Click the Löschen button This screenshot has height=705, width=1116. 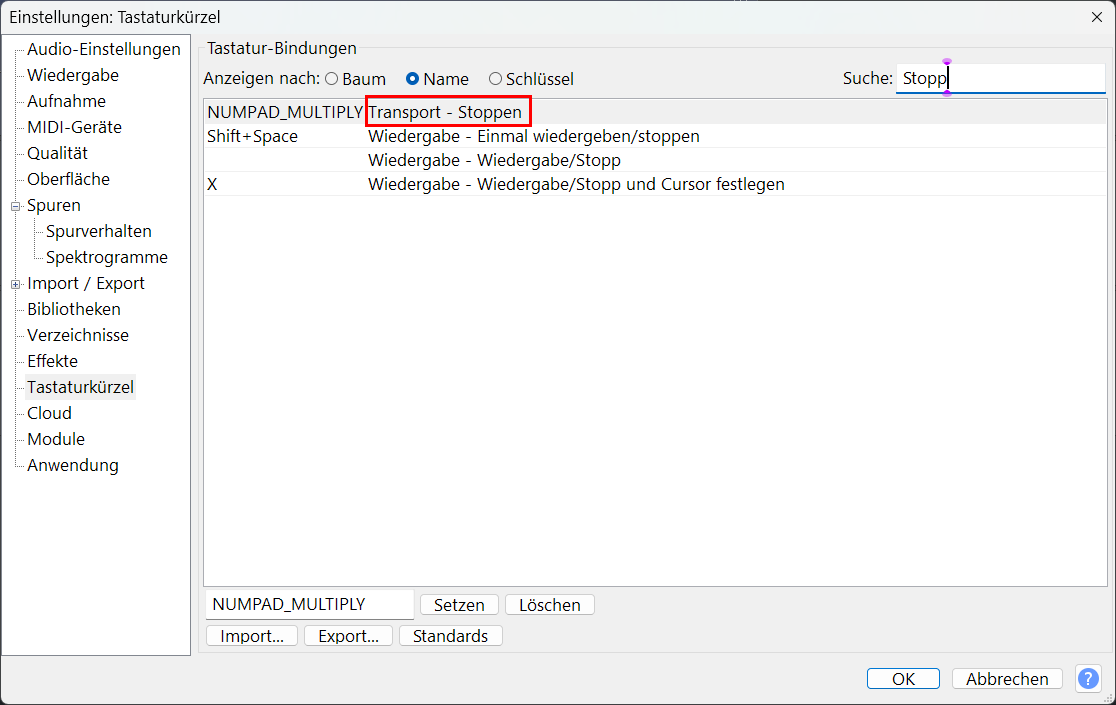549,605
